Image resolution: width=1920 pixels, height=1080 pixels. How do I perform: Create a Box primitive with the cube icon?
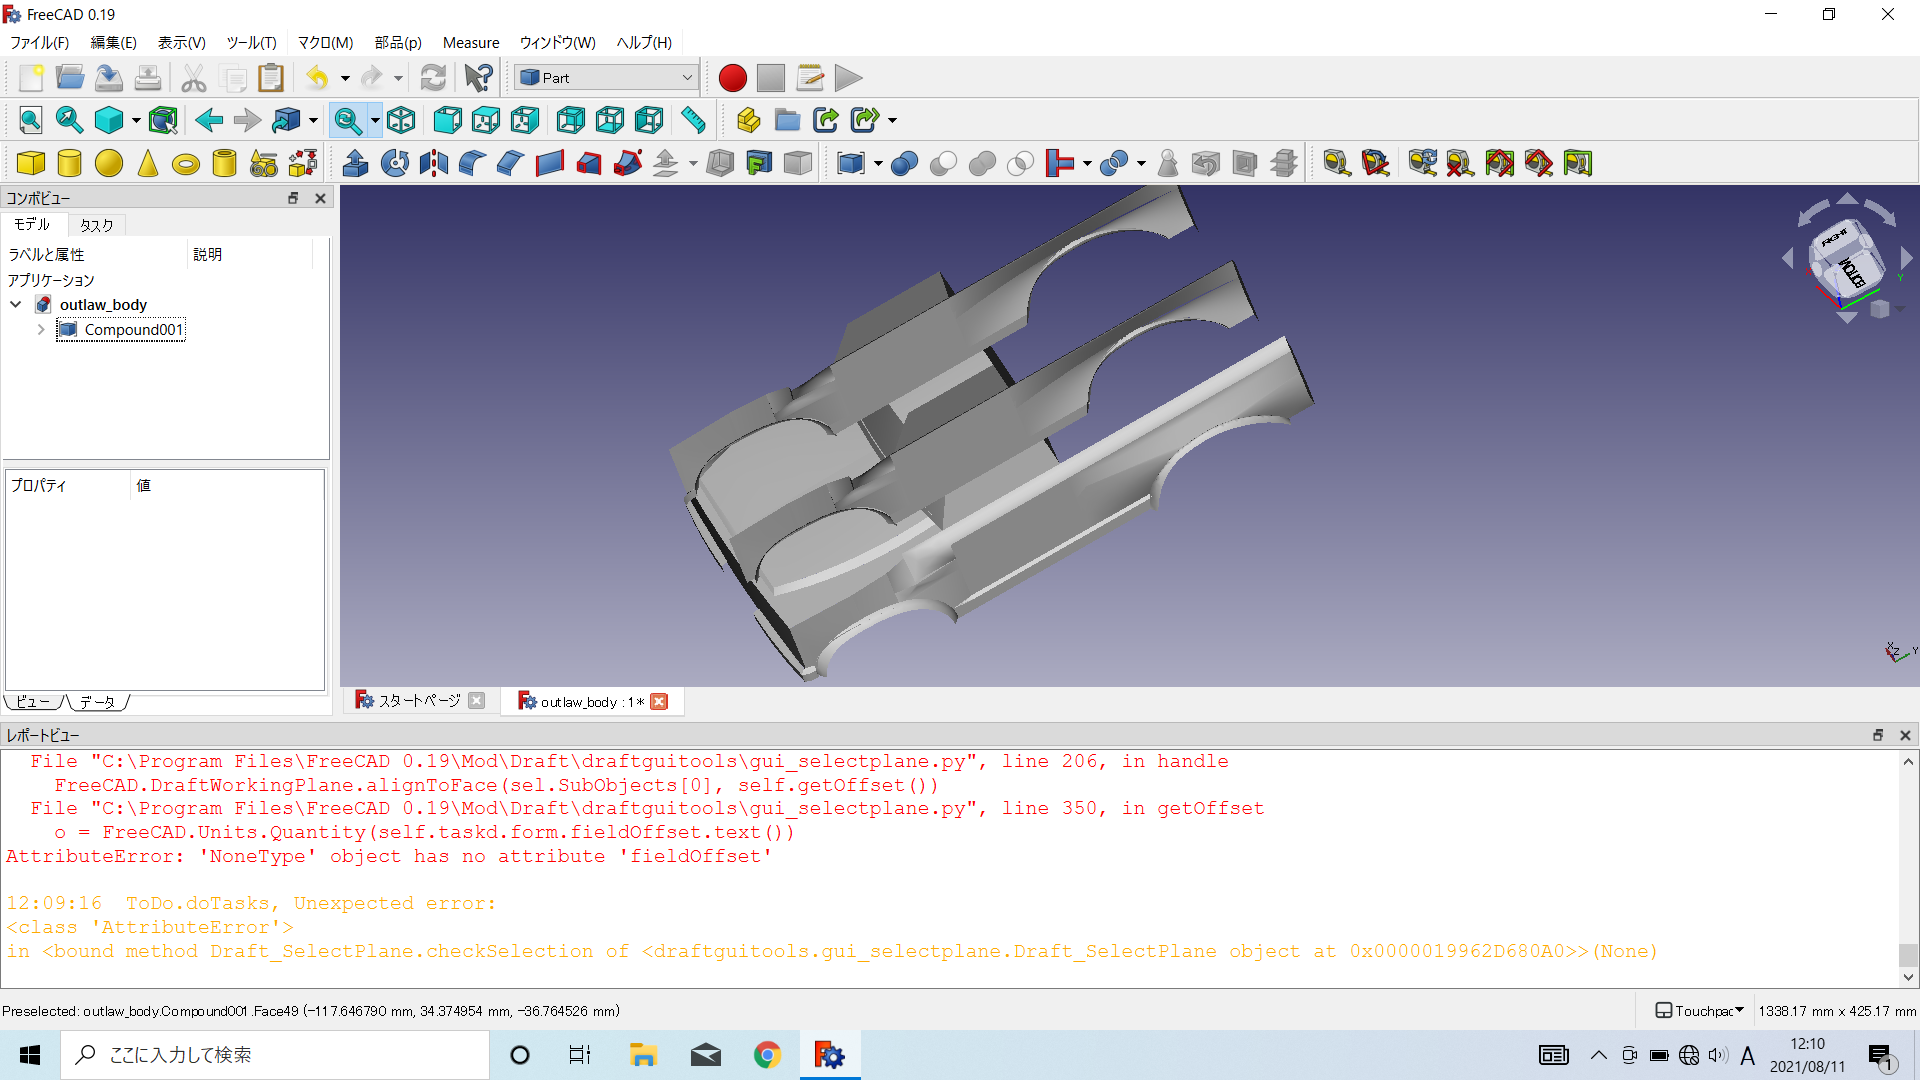click(31, 163)
